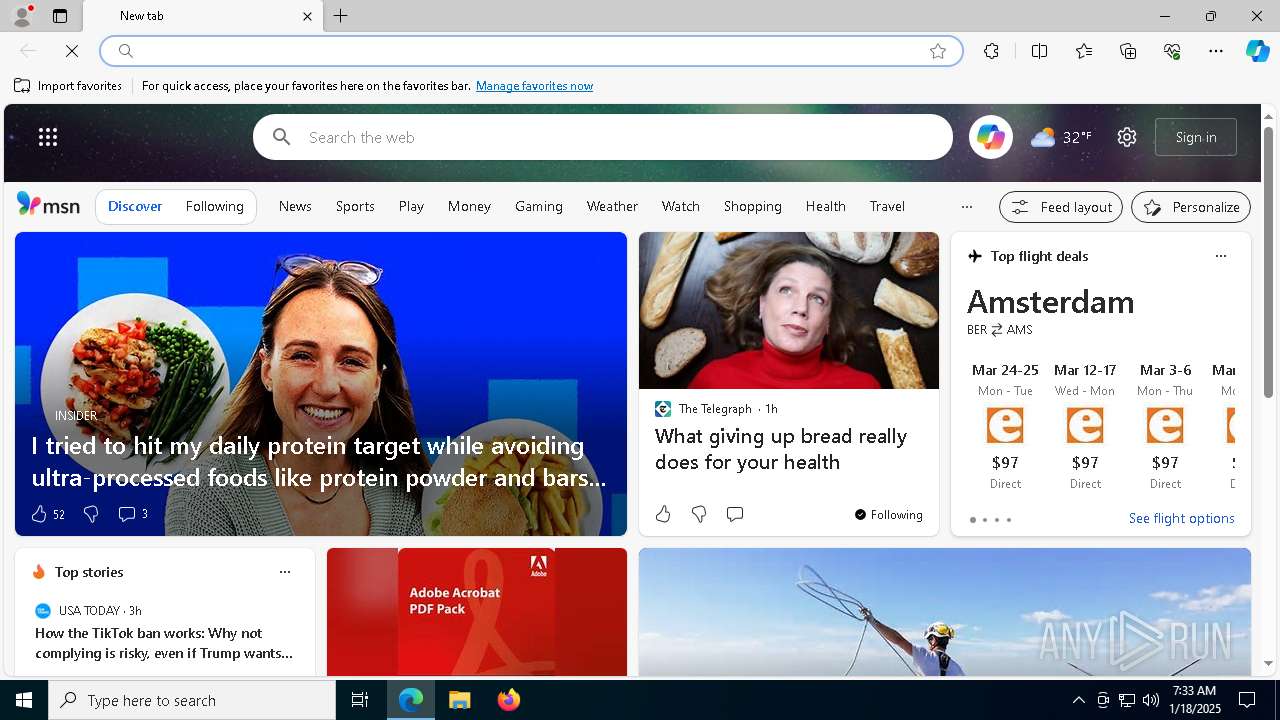Open the Edge profile icon
The width and height of the screenshot is (1280, 720).
pos(21,16)
